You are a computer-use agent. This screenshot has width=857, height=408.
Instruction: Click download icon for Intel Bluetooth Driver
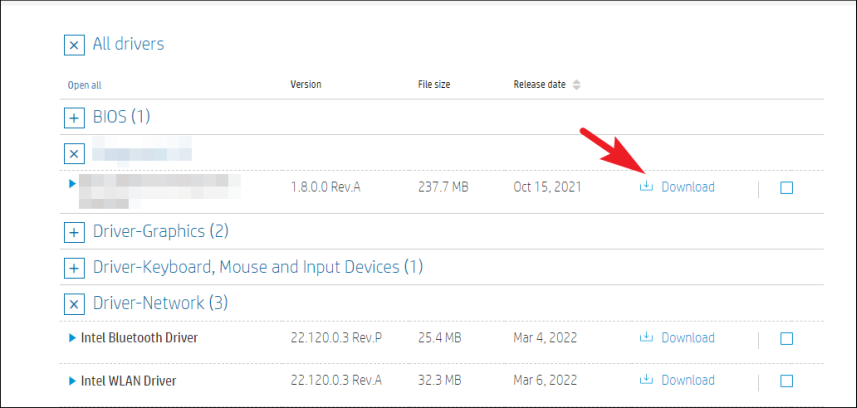pyautogui.click(x=646, y=338)
